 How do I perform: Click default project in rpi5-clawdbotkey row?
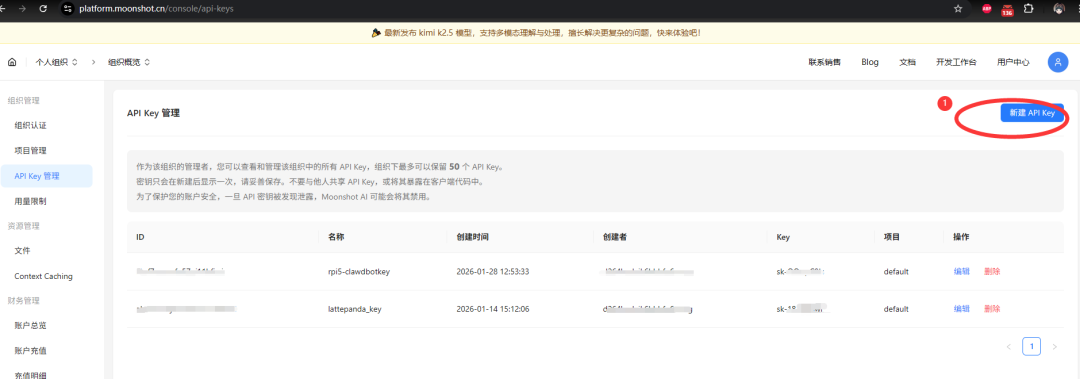click(896, 272)
